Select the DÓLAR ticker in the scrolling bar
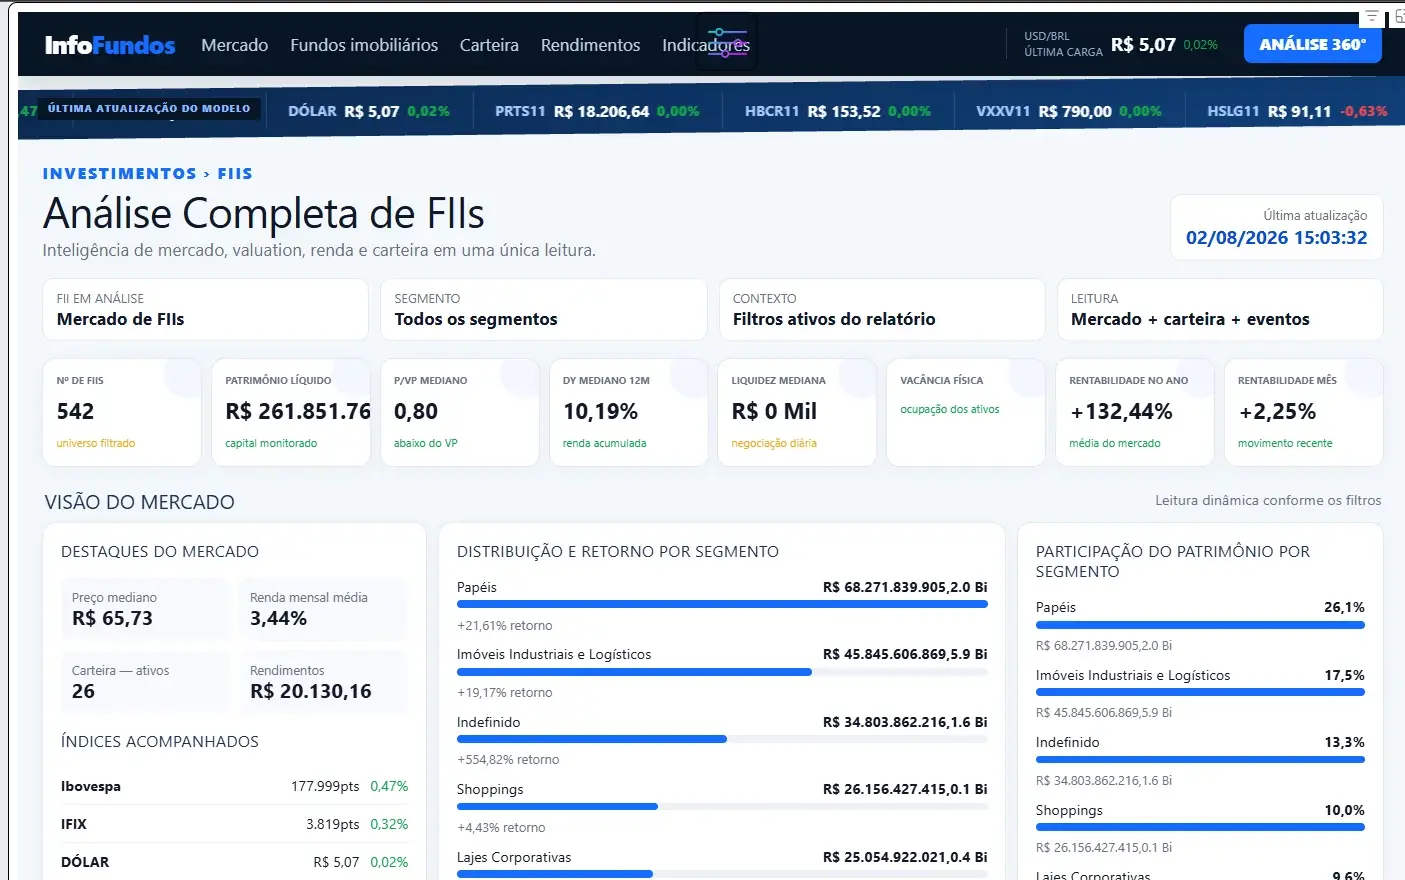The height and width of the screenshot is (880, 1405). tap(369, 111)
